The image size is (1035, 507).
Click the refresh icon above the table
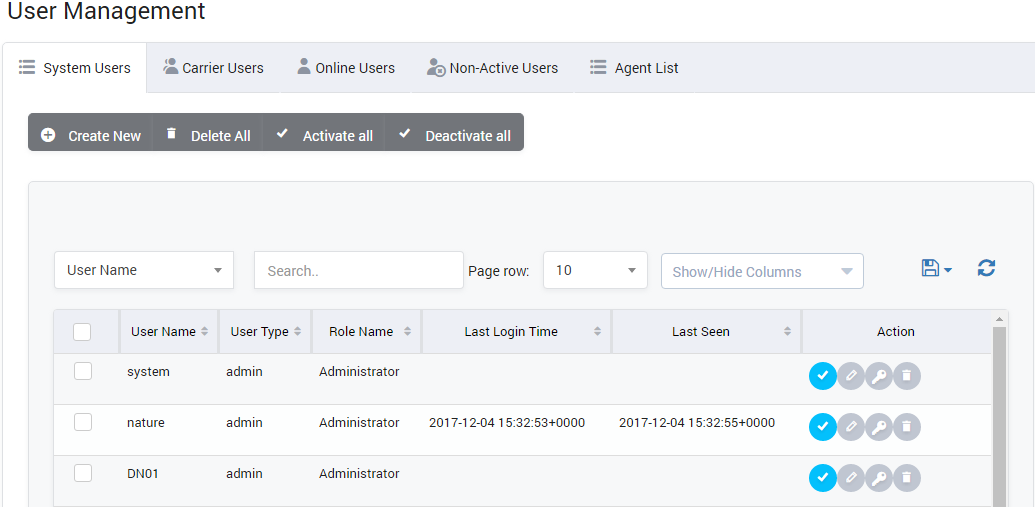(x=986, y=268)
